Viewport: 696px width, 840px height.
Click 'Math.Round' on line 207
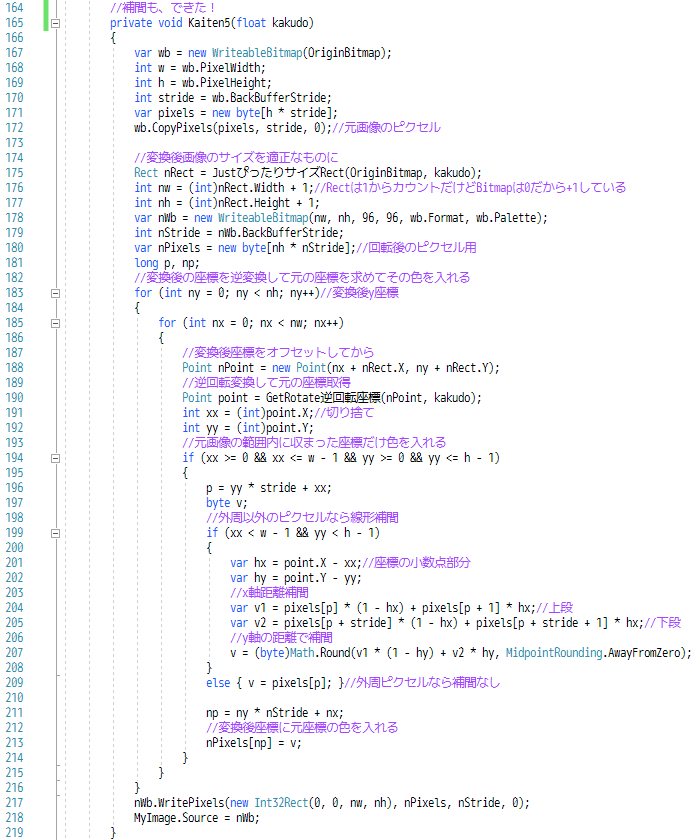pos(320,653)
